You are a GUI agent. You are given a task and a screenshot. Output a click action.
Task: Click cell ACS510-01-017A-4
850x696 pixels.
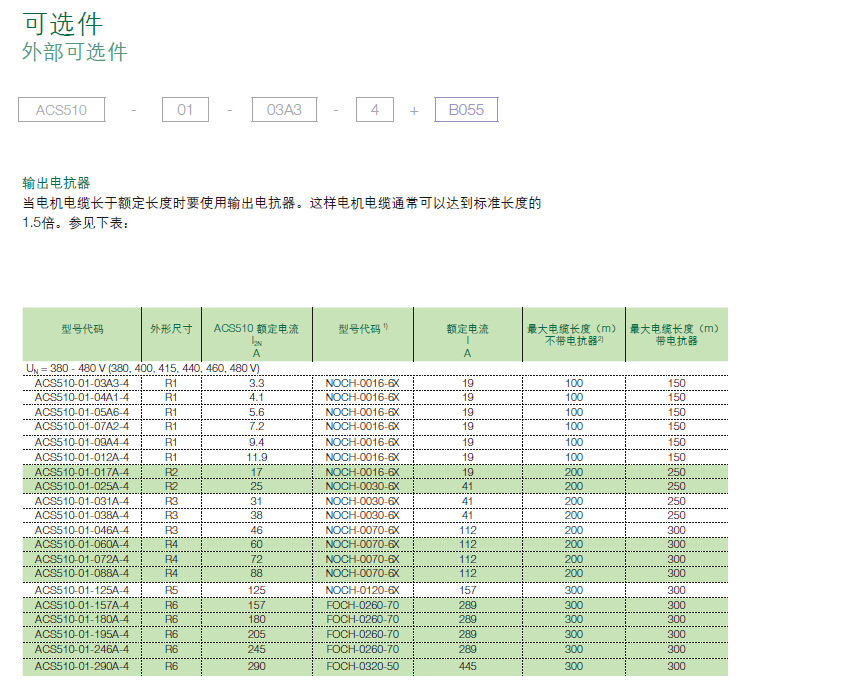(x=82, y=472)
